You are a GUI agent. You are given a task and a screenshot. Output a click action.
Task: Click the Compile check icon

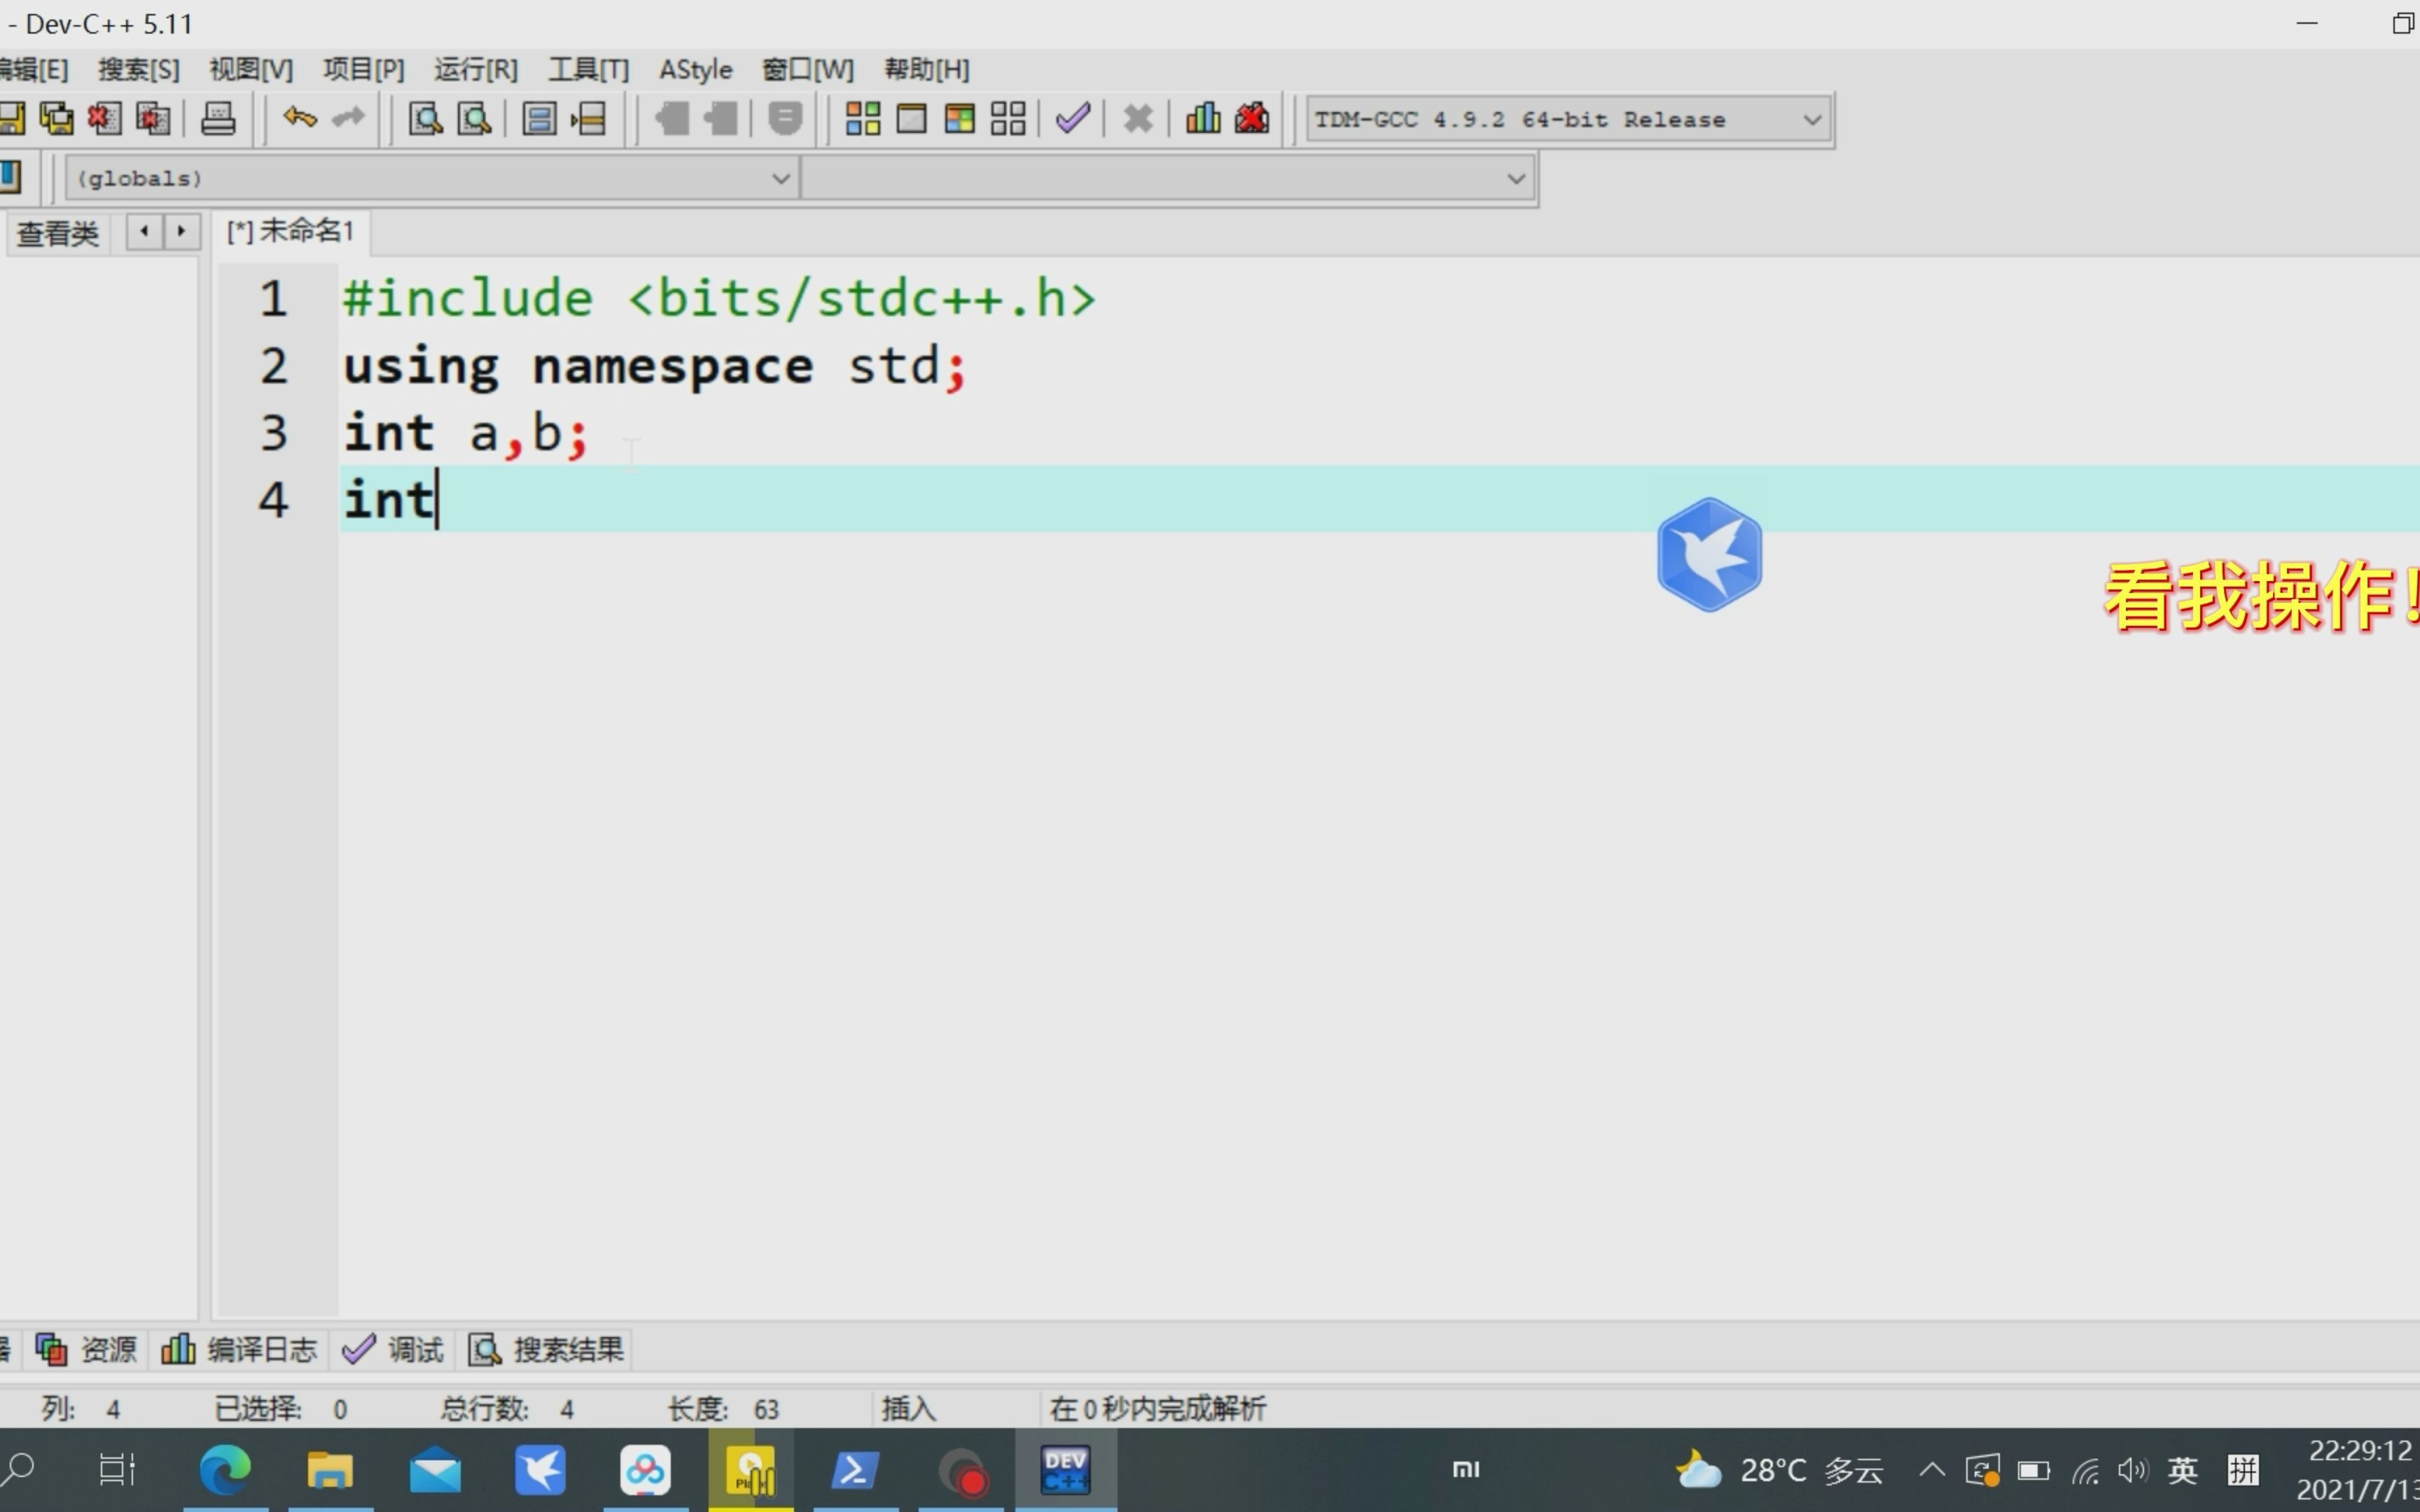tap(1075, 118)
